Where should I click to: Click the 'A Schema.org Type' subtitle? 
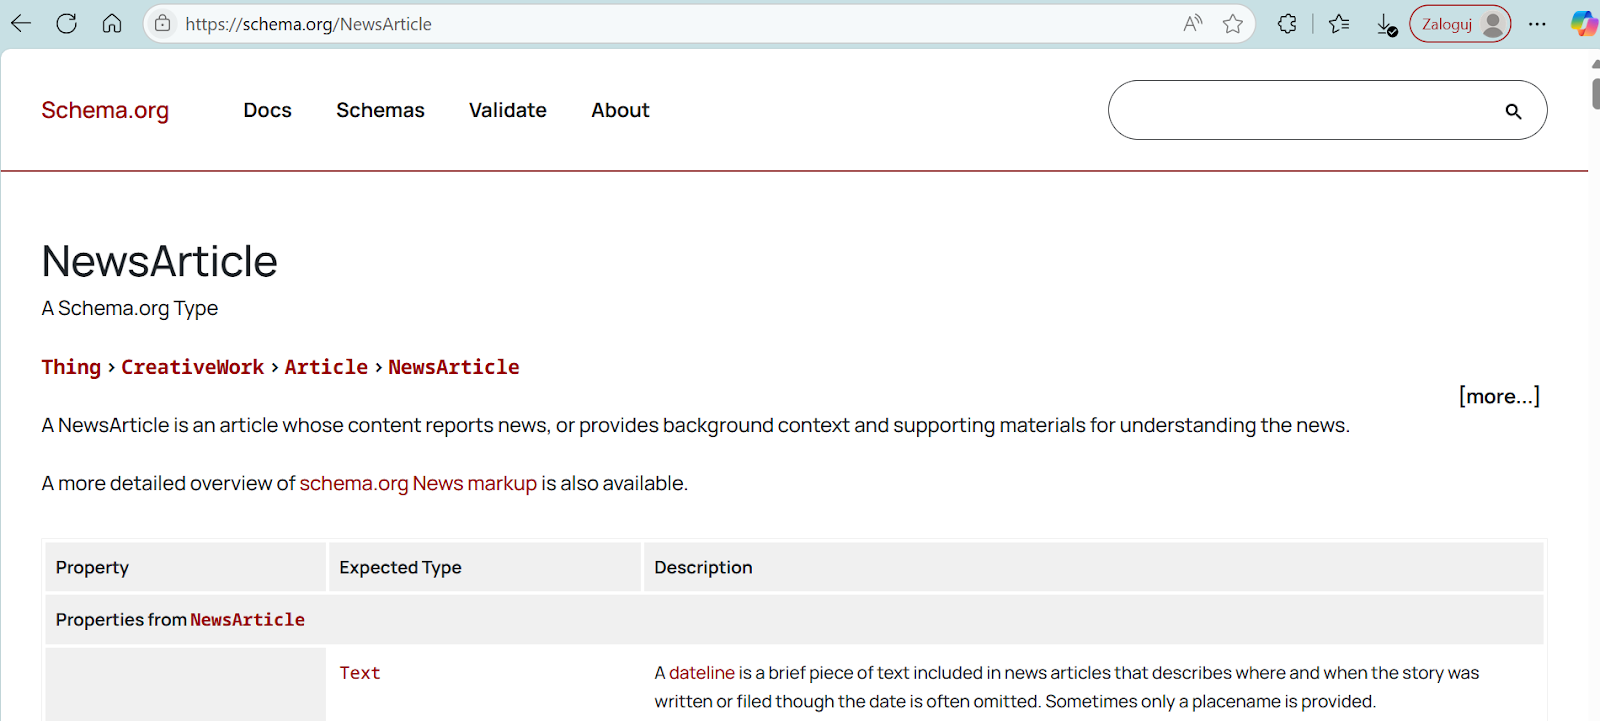(x=130, y=308)
